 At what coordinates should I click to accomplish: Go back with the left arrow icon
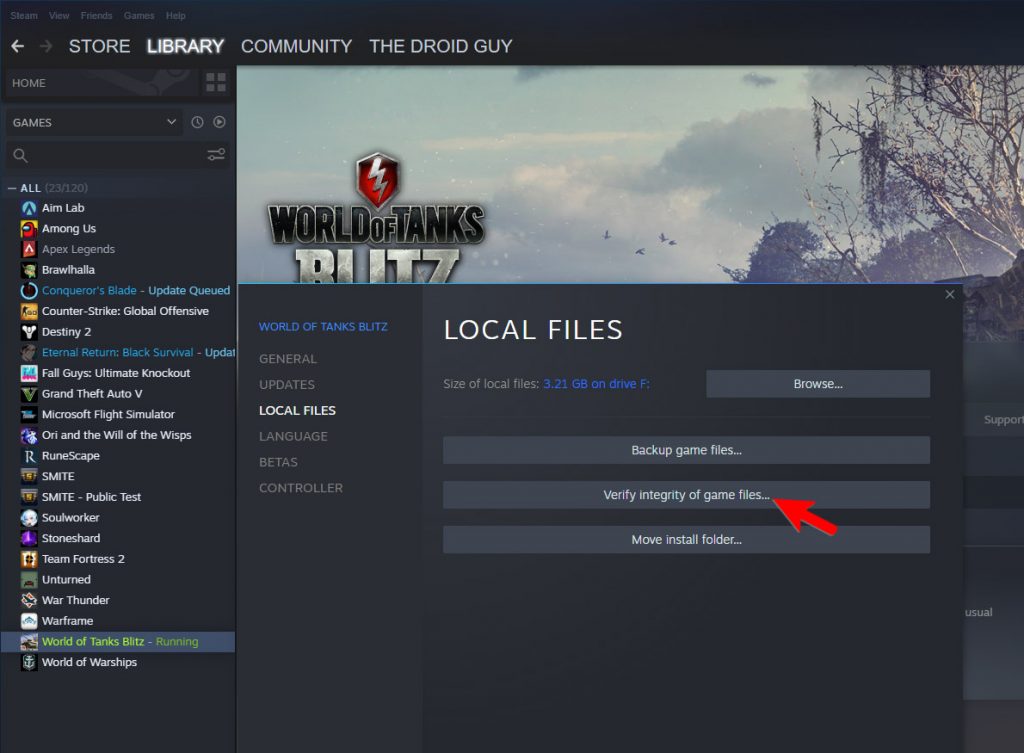pos(18,46)
